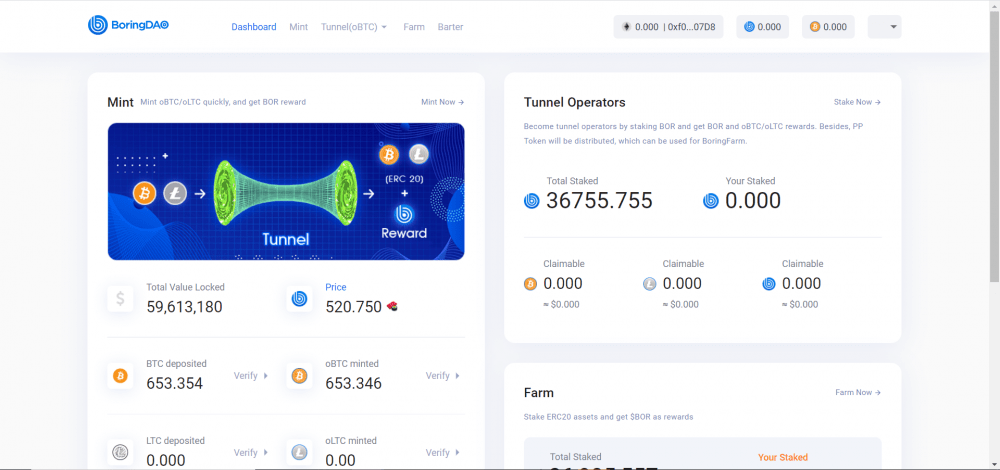This screenshot has height=470, width=1000.
Task: Click the Total Value Locked dollar icon
Action: (x=121, y=298)
